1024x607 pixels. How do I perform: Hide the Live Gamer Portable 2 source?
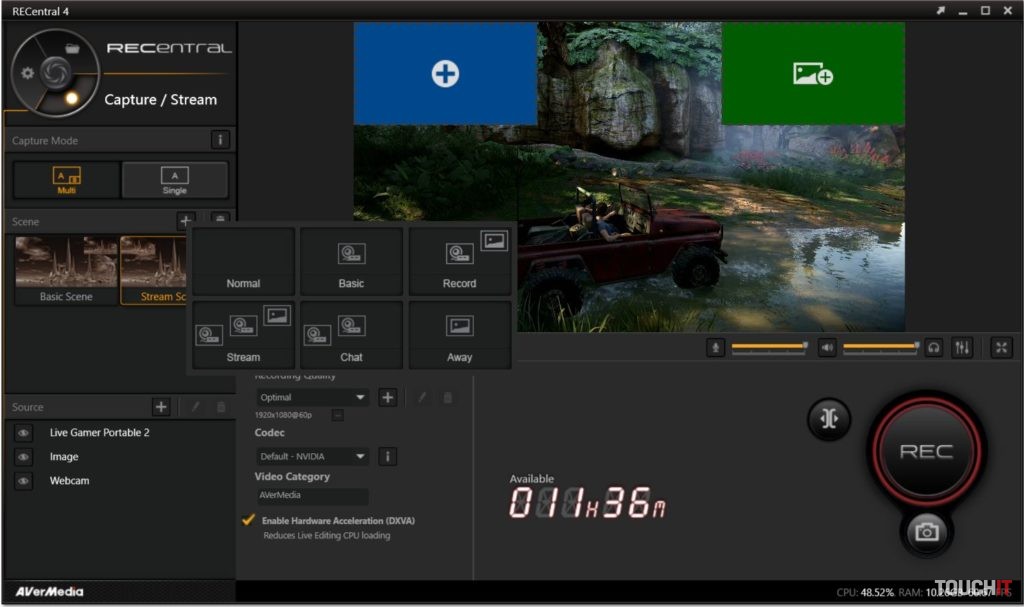pos(24,433)
